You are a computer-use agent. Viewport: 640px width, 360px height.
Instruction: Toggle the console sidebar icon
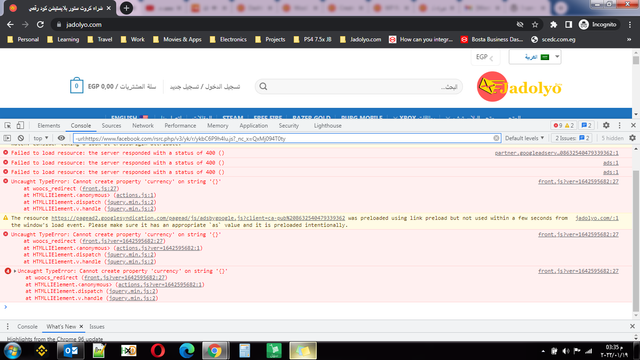(x=7, y=138)
